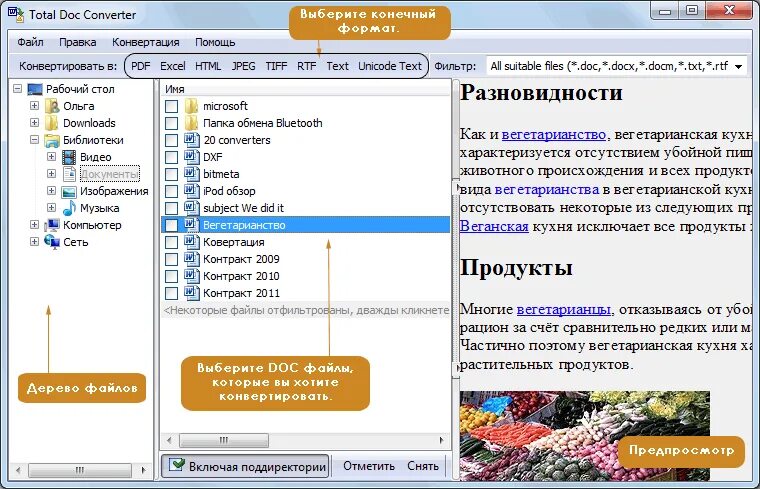Click the Отметить button
The height and width of the screenshot is (489, 760).
369,466
